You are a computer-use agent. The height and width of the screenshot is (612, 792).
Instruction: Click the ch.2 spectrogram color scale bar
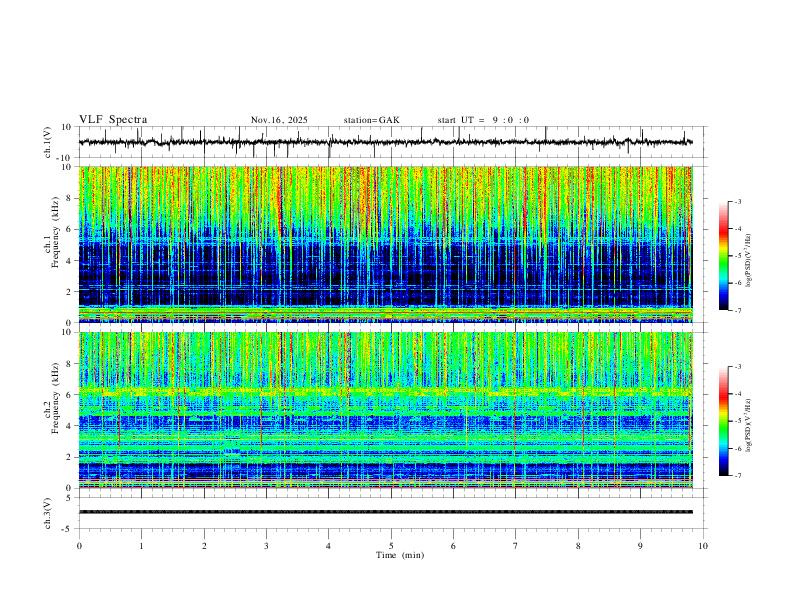pyautogui.click(x=724, y=421)
